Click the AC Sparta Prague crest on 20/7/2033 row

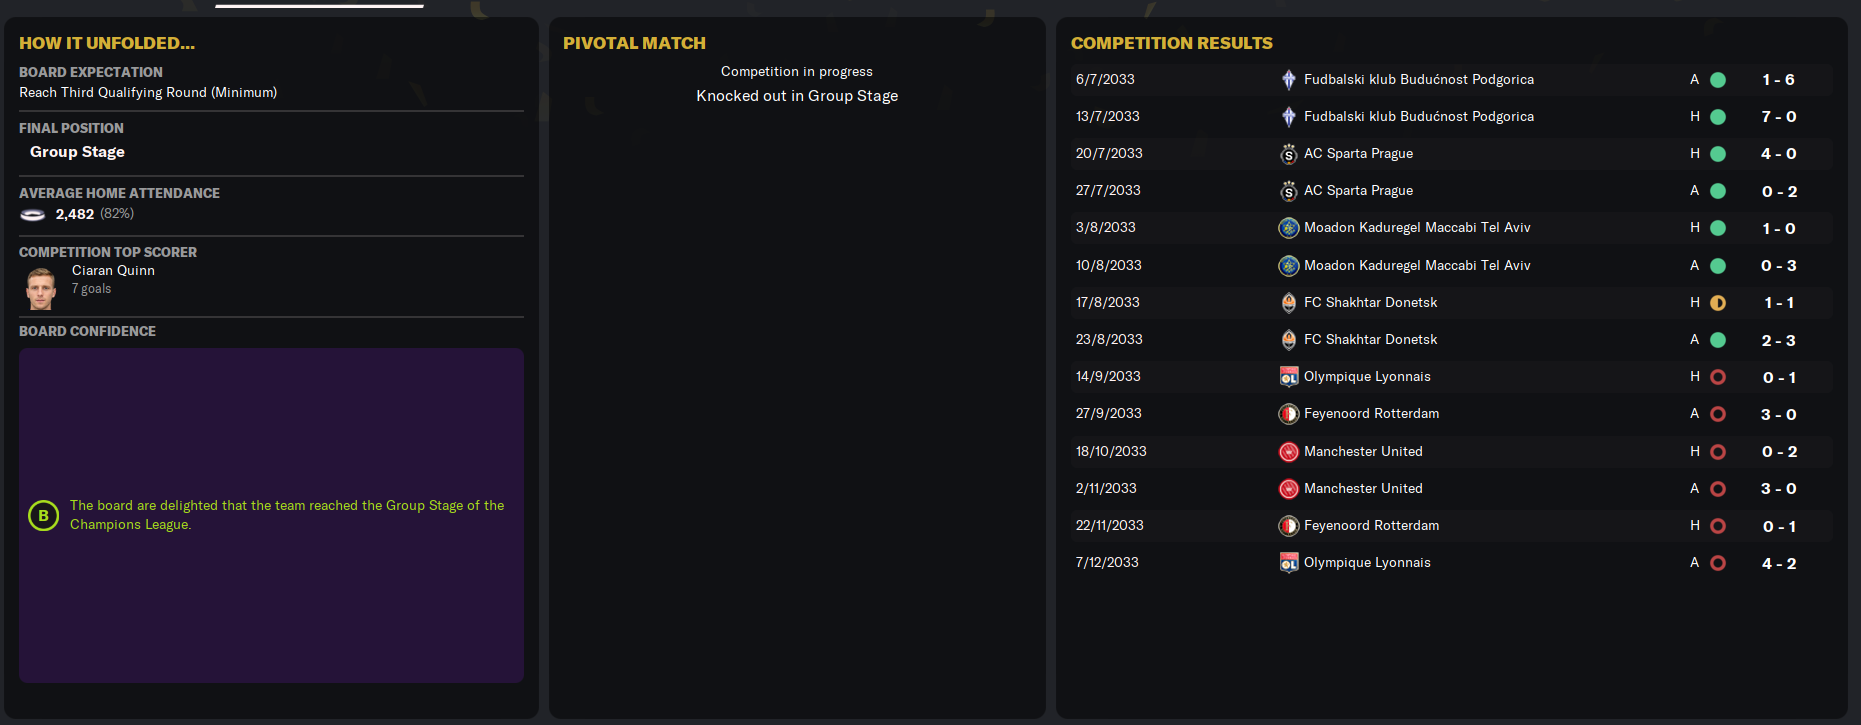[1289, 154]
